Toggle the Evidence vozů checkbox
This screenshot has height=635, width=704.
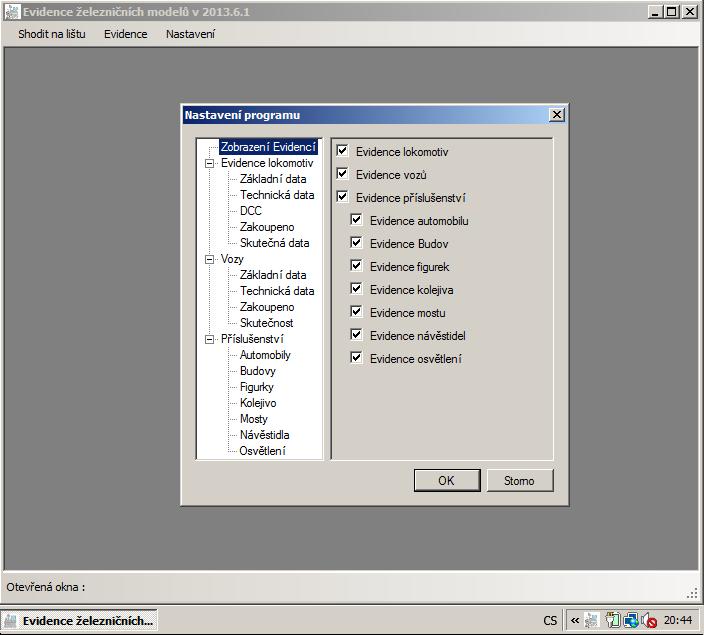click(343, 174)
